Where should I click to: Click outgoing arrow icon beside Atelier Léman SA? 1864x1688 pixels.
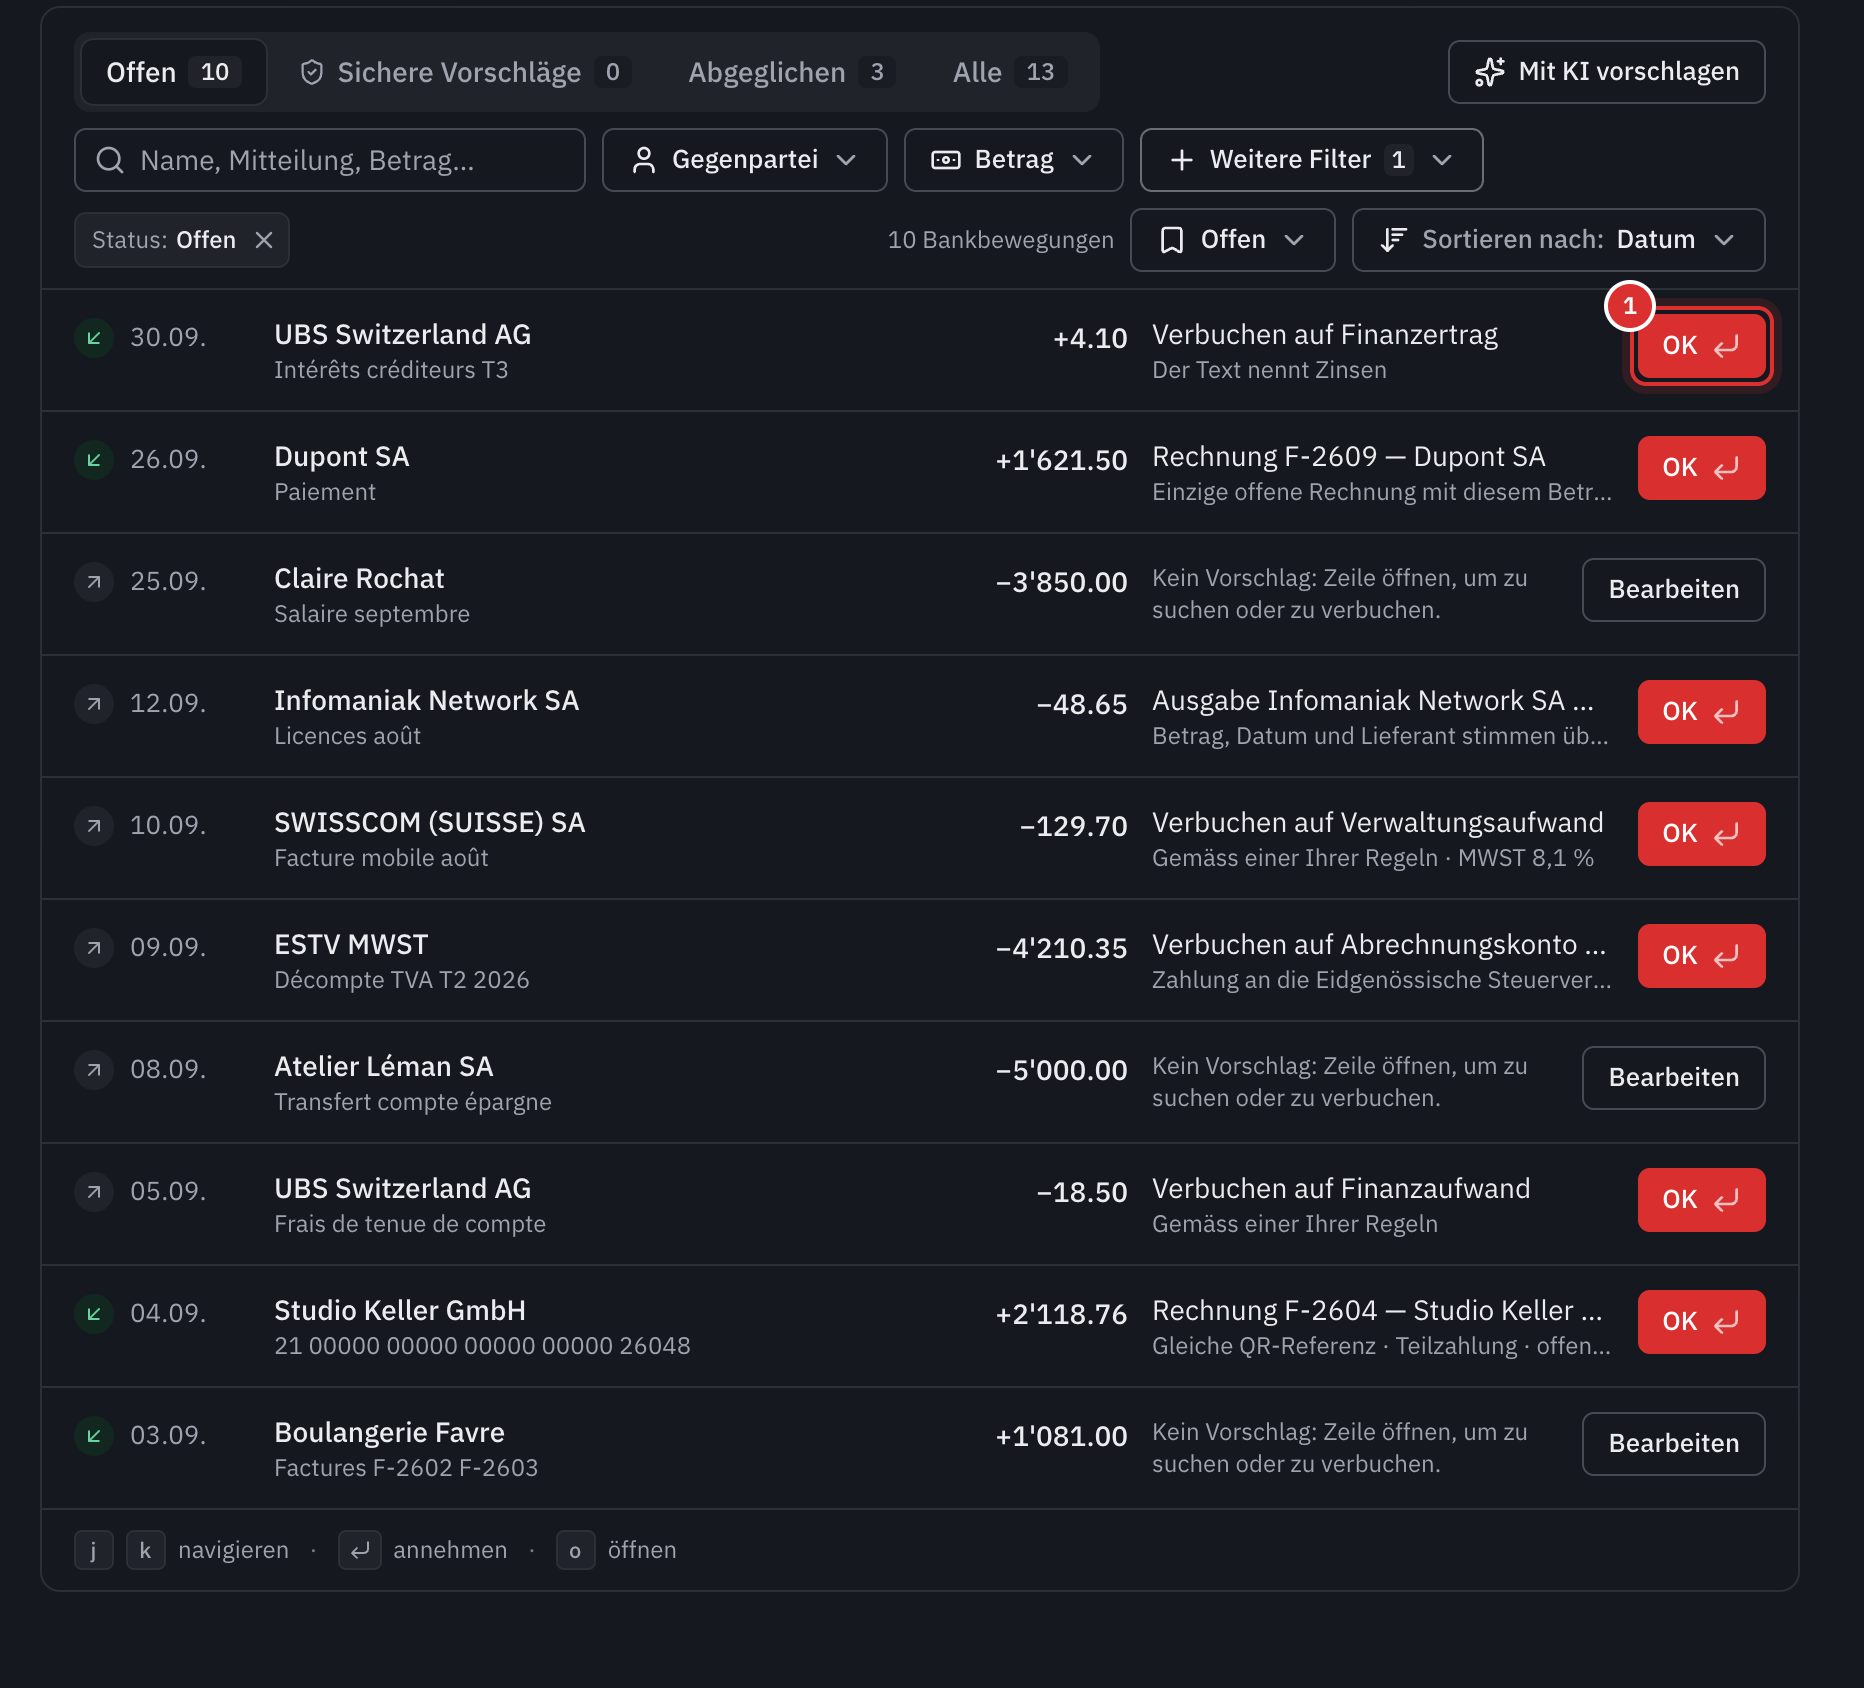coord(94,1070)
